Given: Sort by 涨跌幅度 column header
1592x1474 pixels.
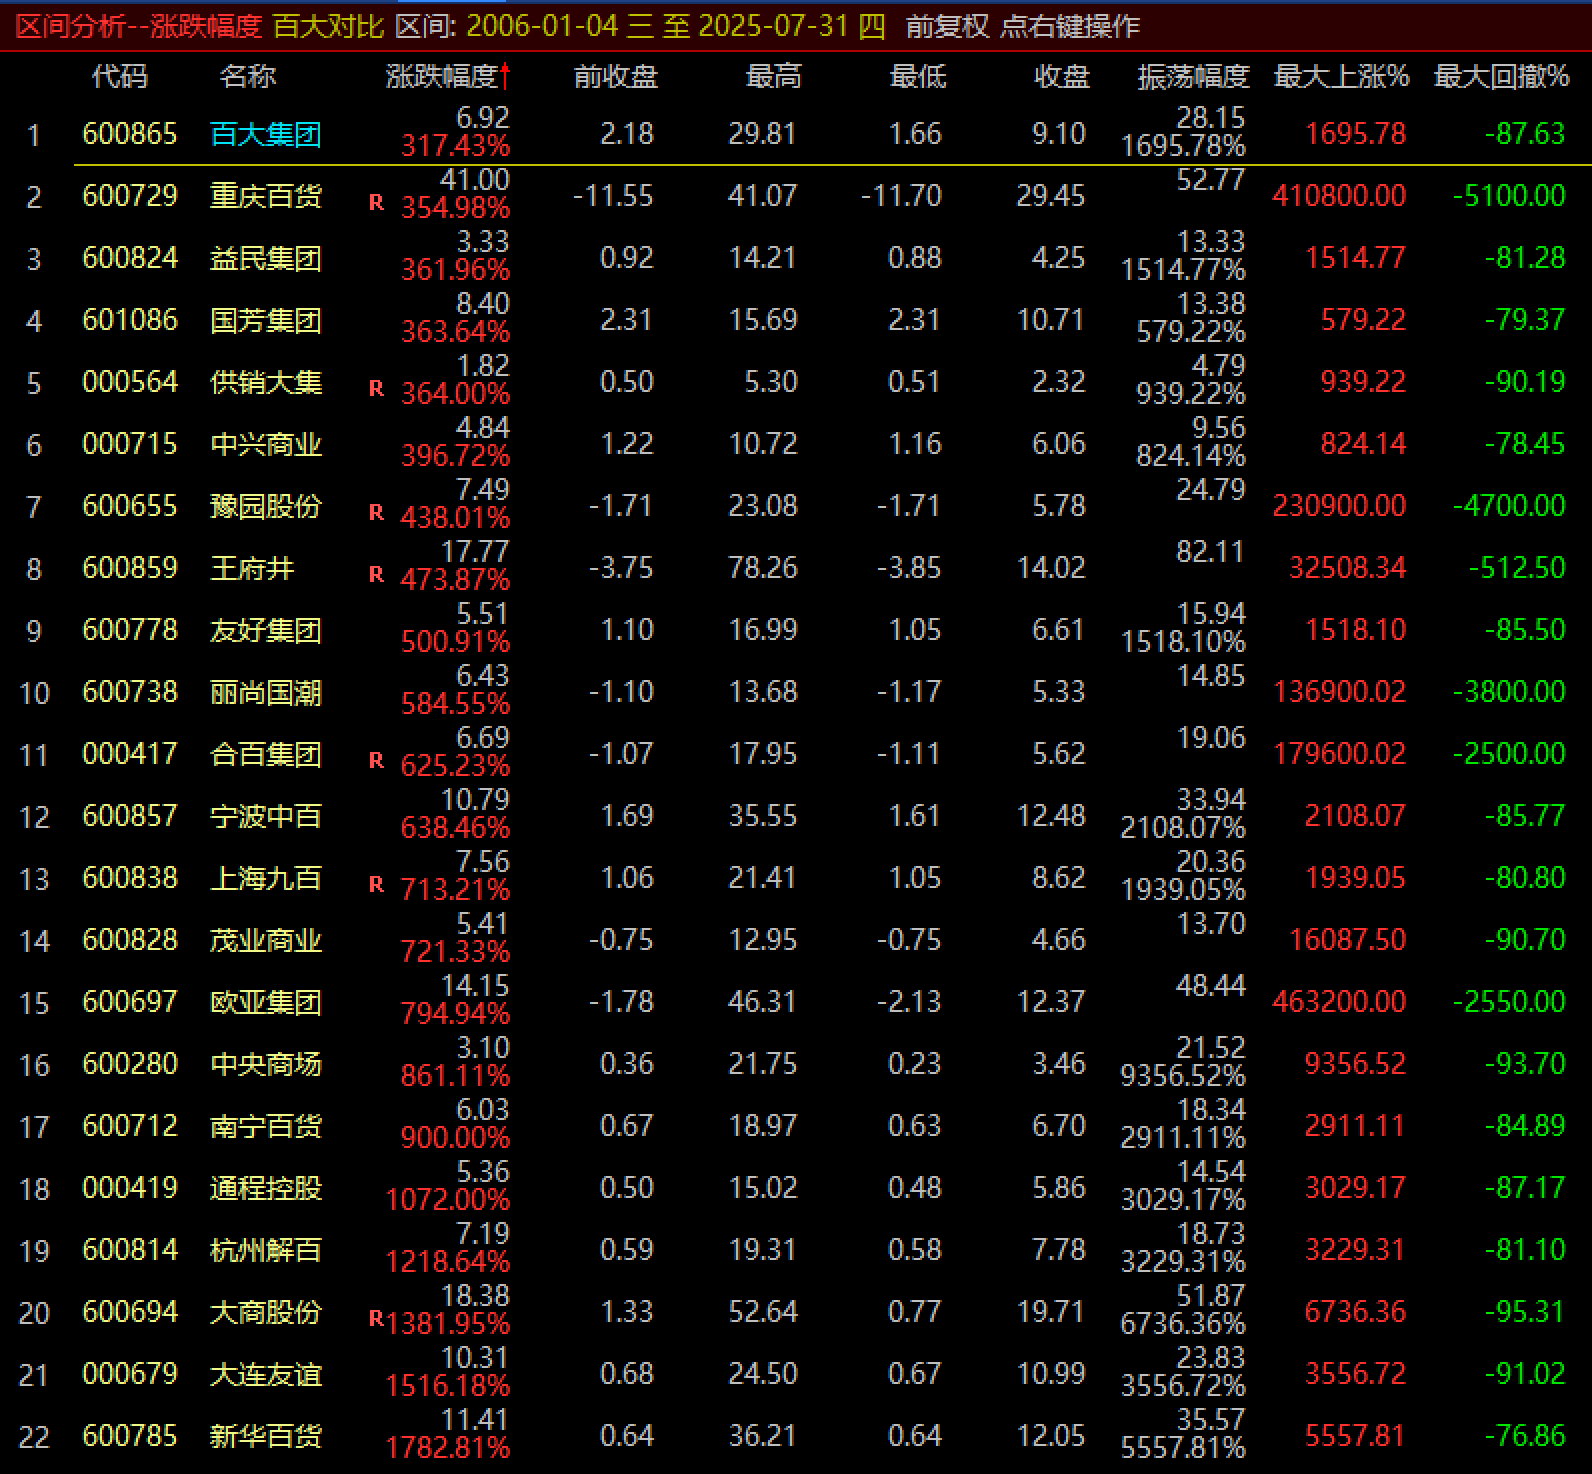Looking at the screenshot, I should 448,76.
